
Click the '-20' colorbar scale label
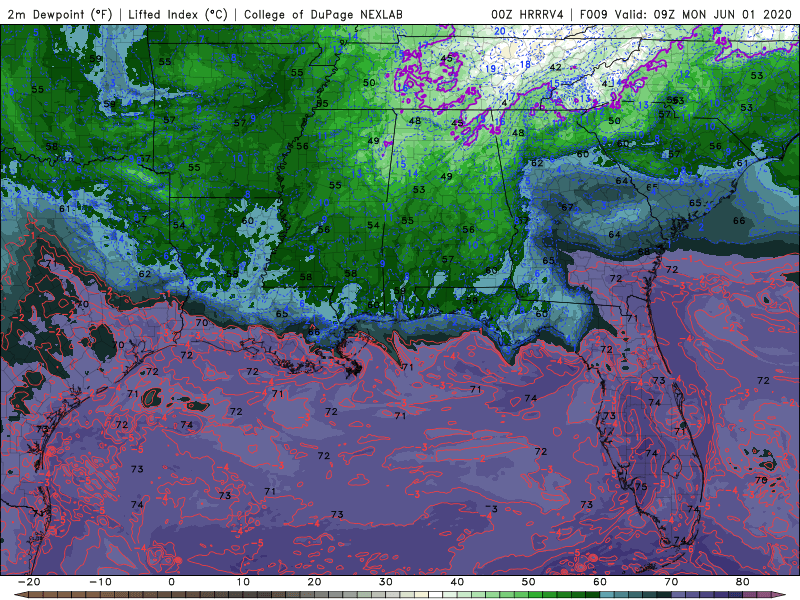29,582
